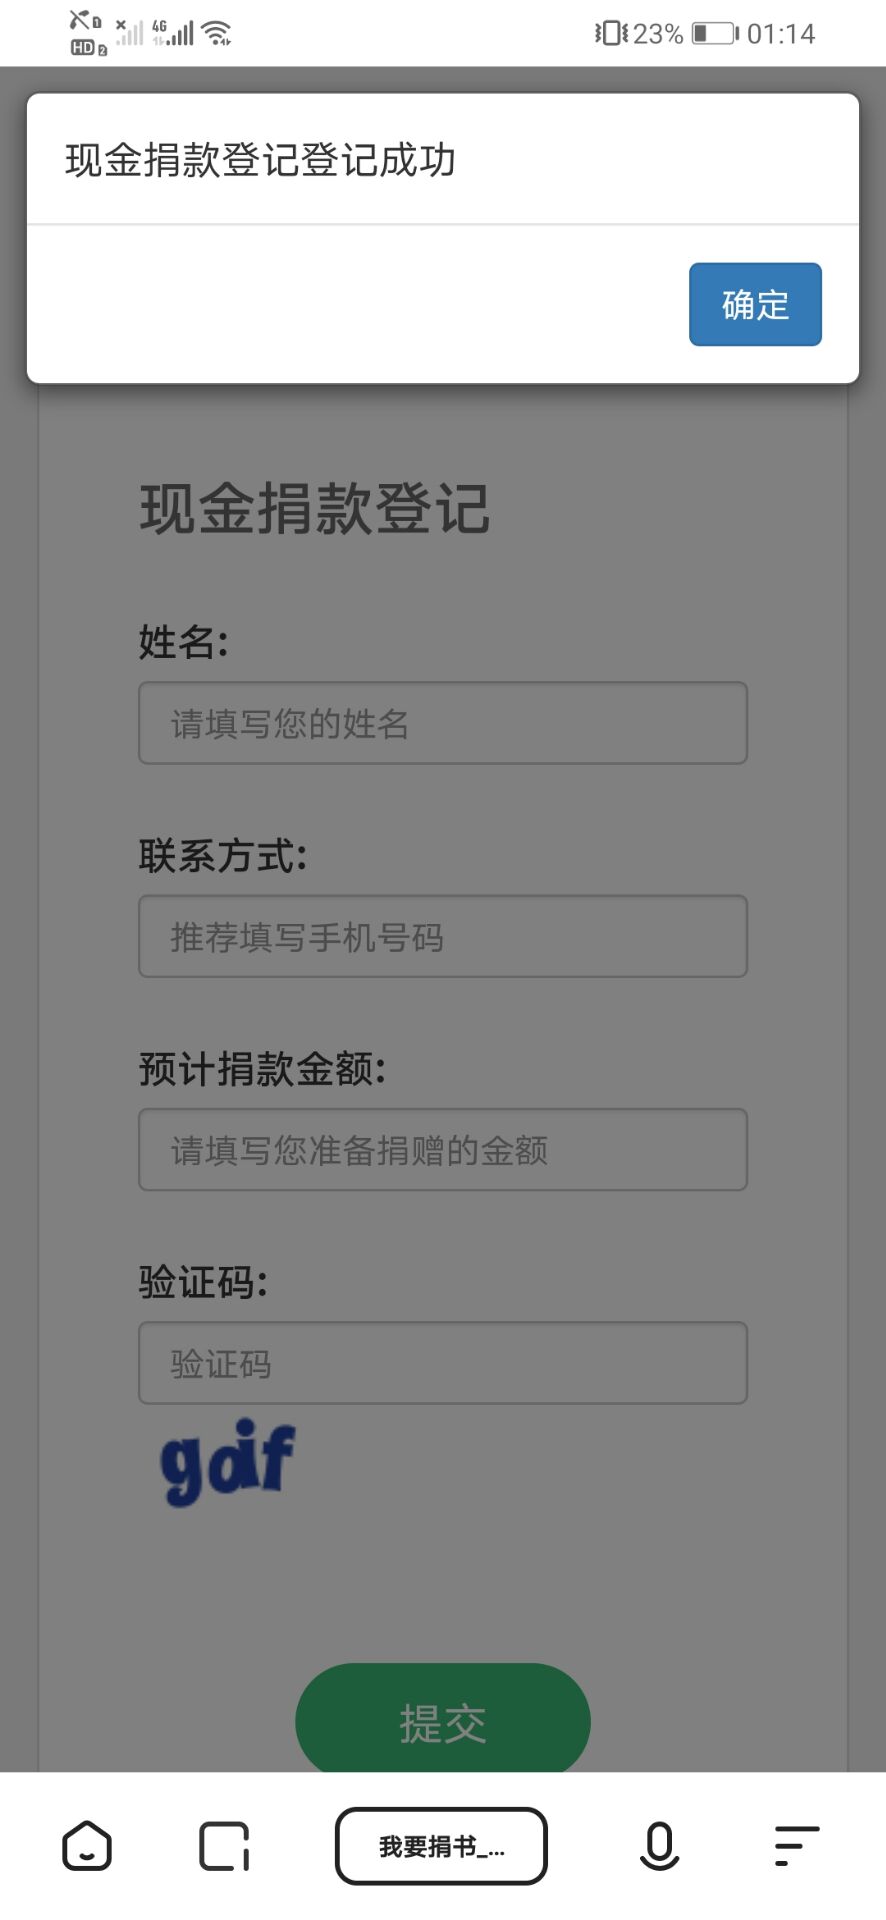Open the browser tabs switcher icon
This screenshot has height=1920, width=886.
[x=224, y=1846]
